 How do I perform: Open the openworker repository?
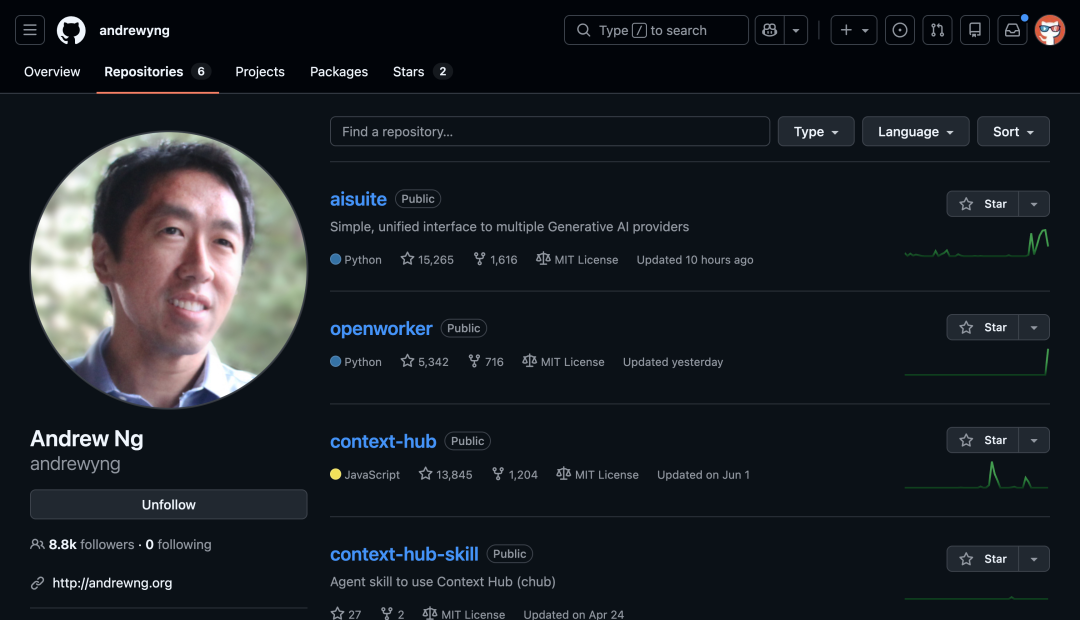[x=381, y=329]
